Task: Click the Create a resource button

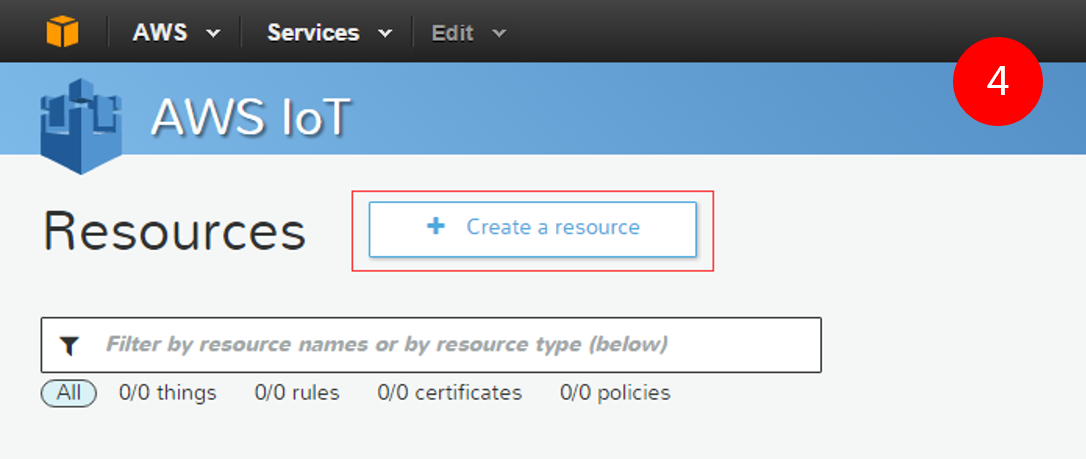Action: tap(532, 229)
